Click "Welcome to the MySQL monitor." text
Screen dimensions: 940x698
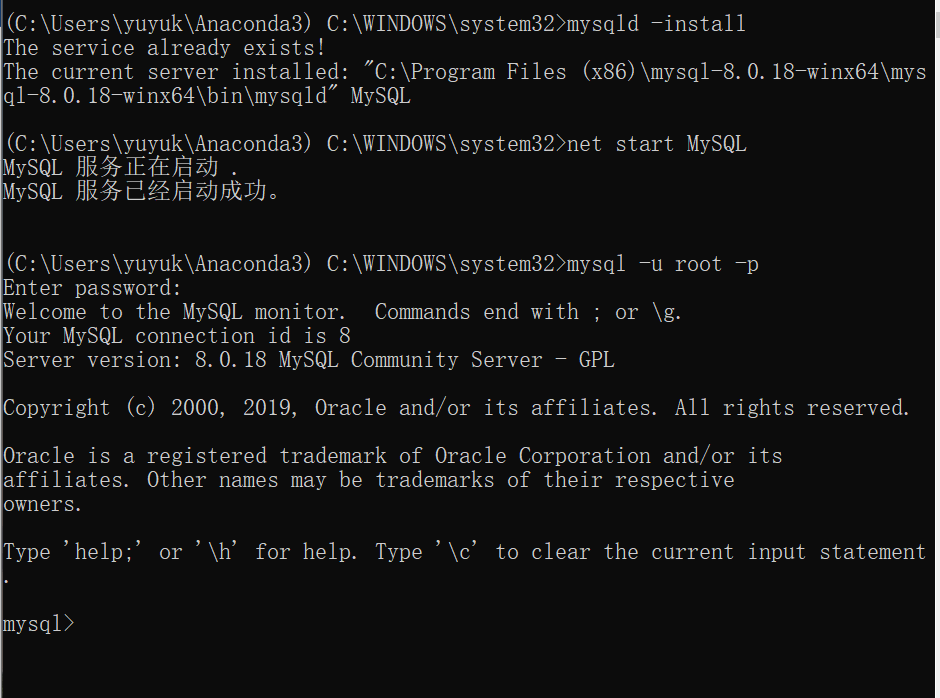pos(174,312)
